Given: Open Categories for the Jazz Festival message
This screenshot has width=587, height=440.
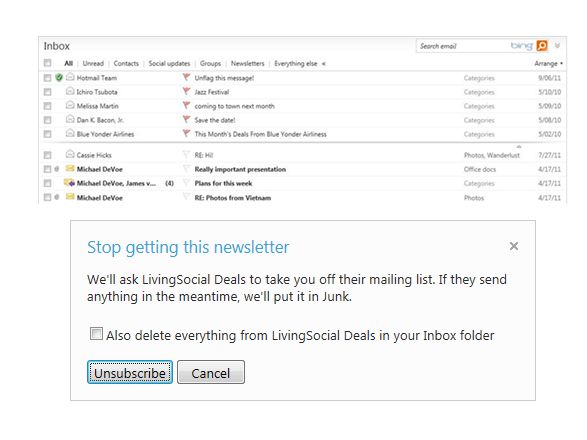Looking at the screenshot, I should click(x=479, y=92).
